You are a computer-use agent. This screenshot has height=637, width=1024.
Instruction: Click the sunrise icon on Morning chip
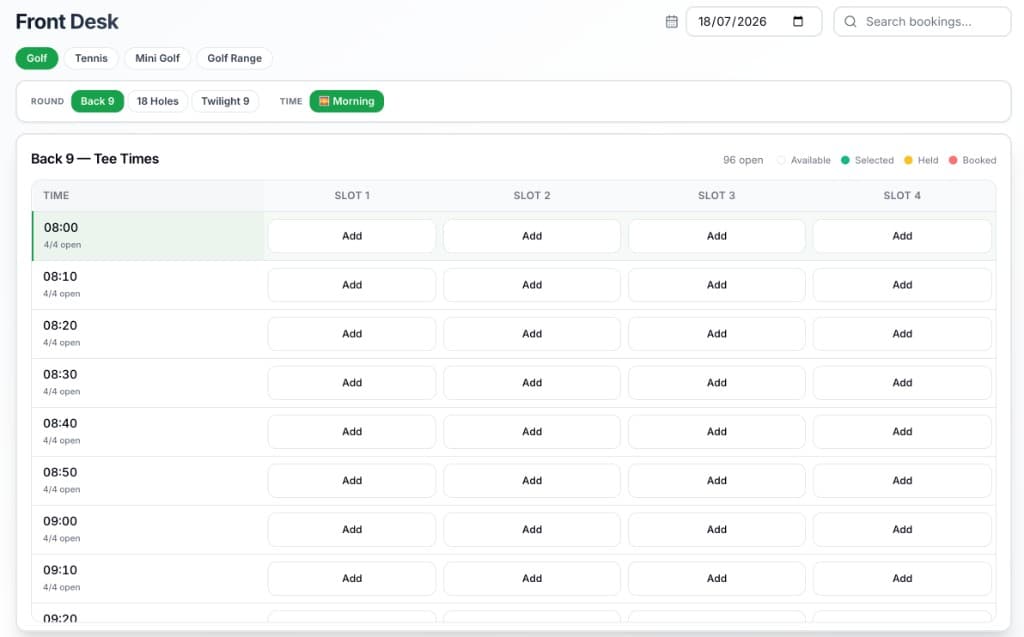click(324, 101)
